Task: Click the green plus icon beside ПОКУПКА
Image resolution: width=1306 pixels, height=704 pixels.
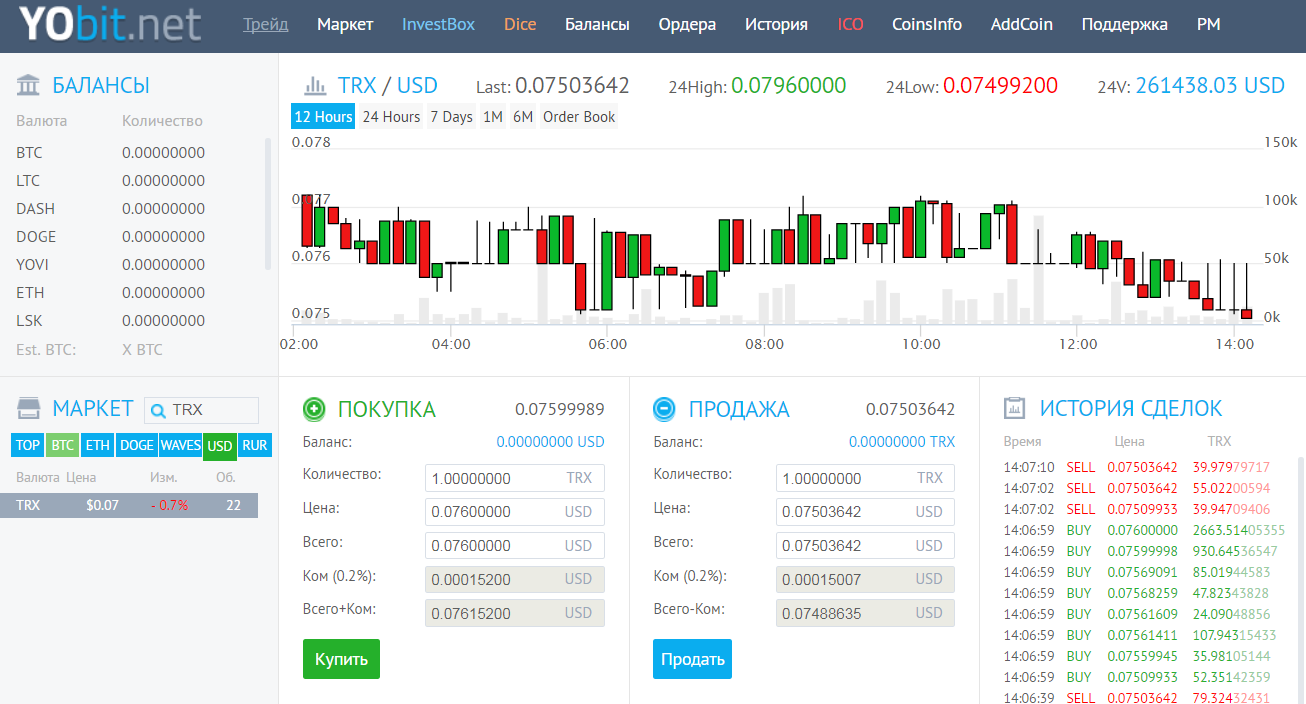Action: coord(315,409)
